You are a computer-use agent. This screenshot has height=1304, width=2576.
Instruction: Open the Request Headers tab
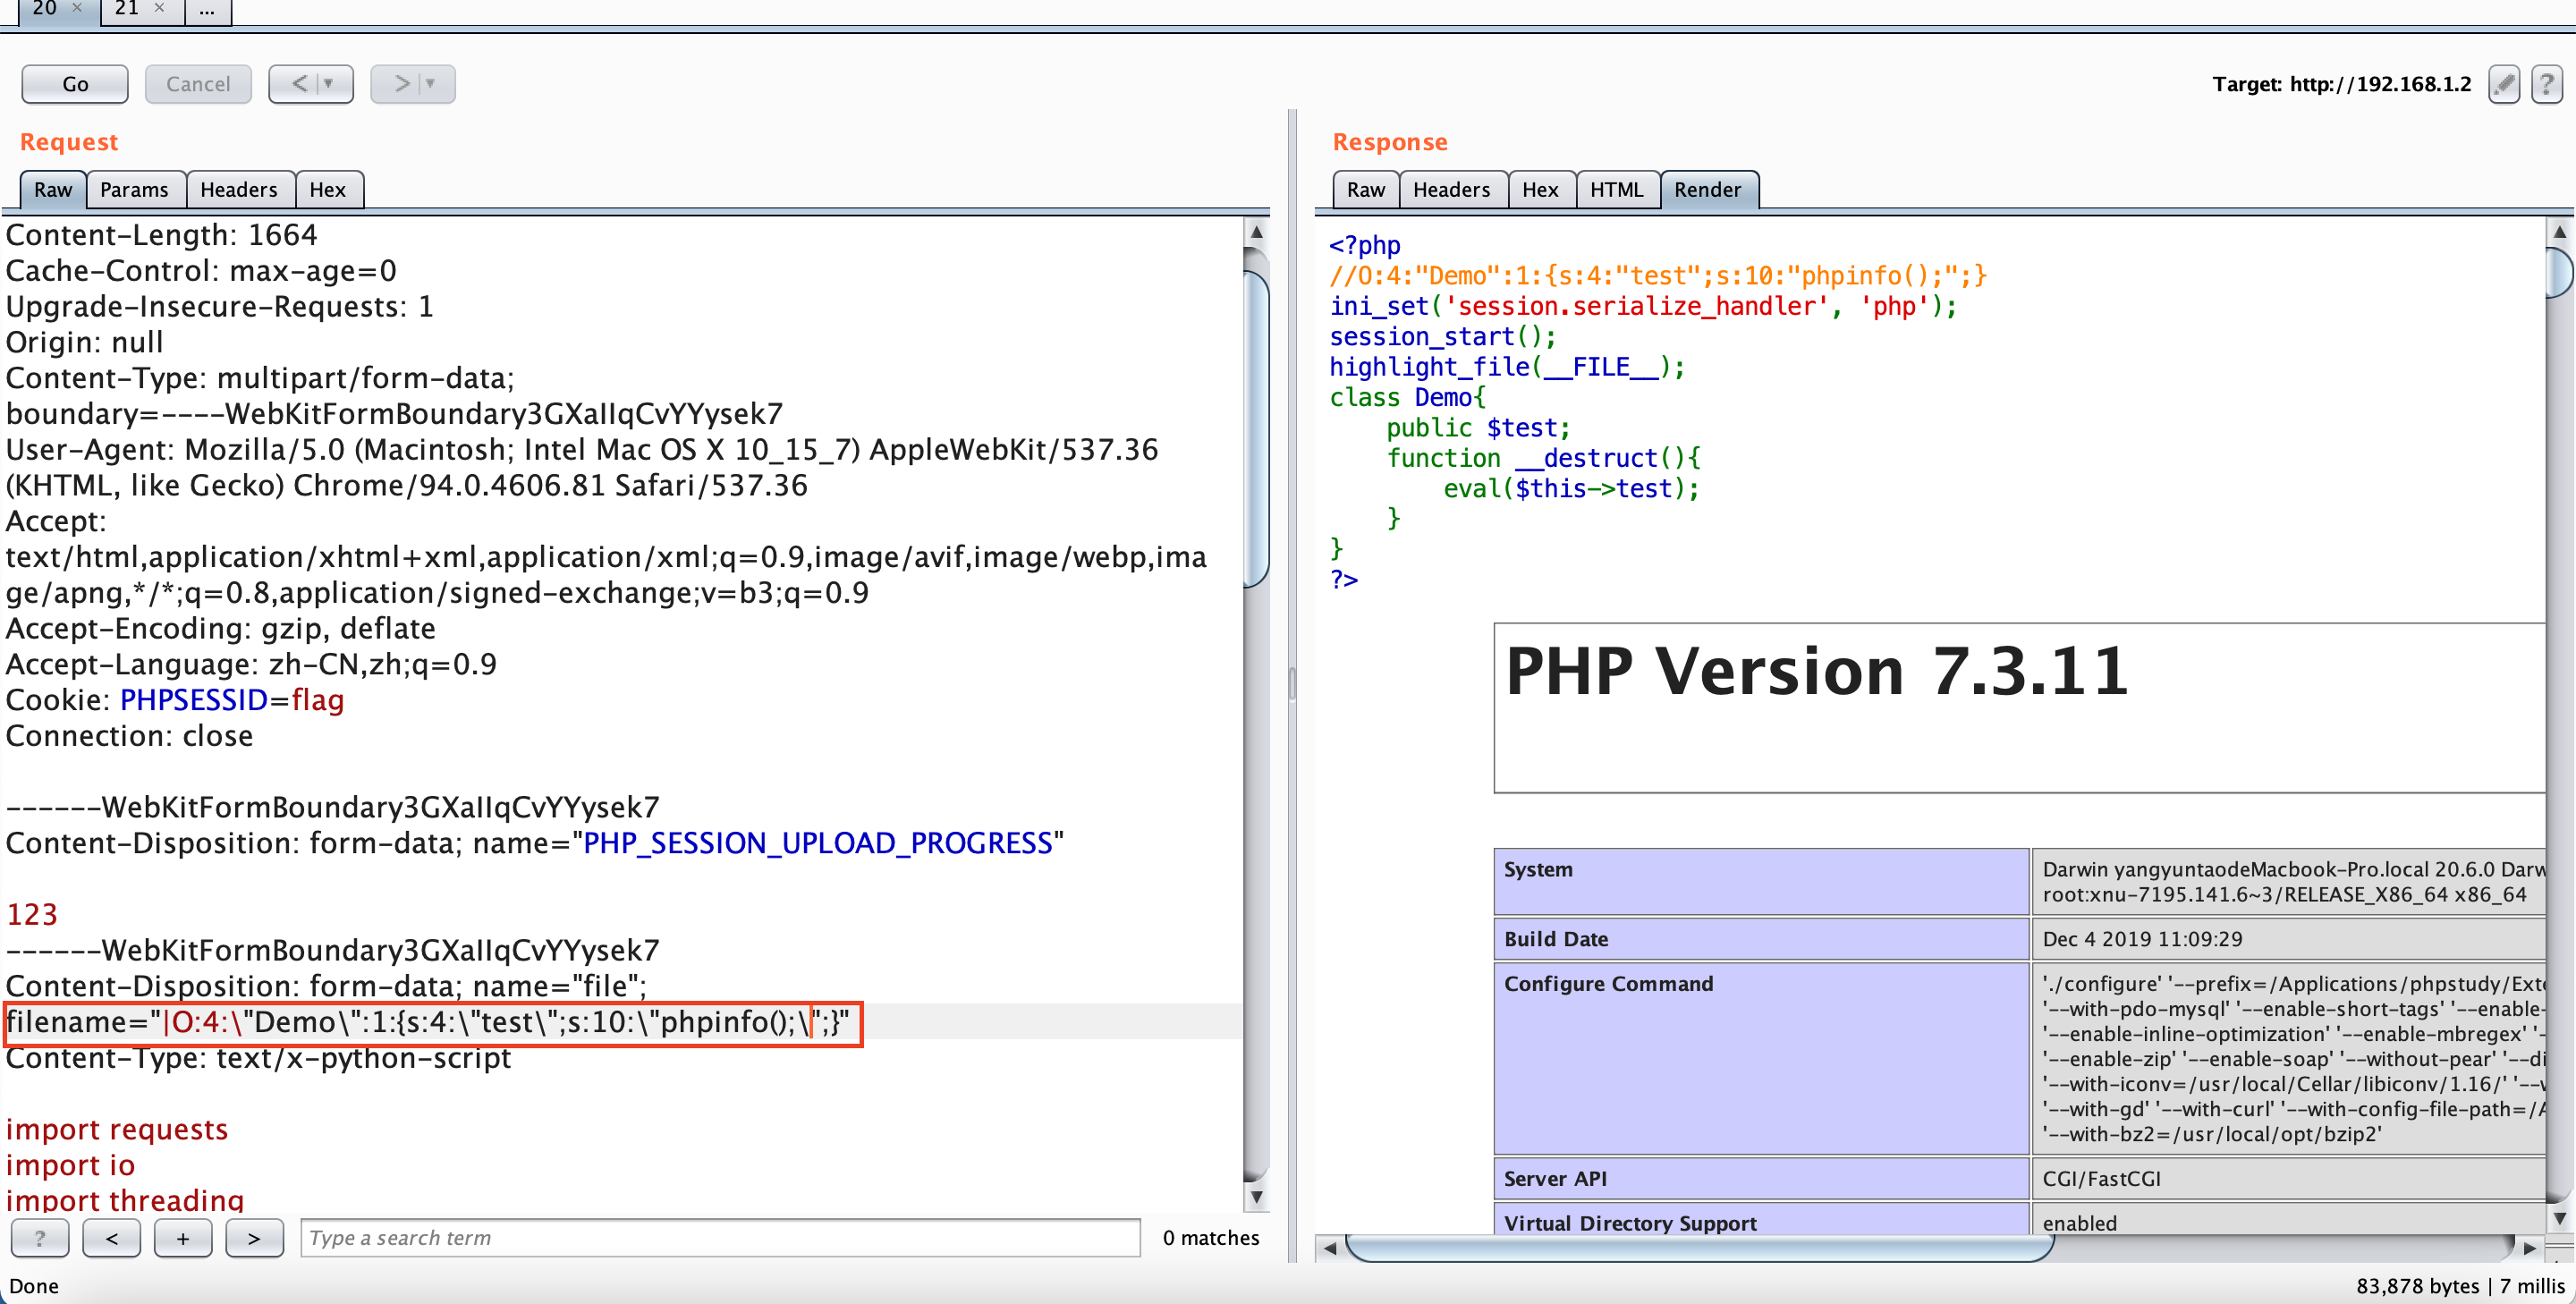tap(239, 190)
